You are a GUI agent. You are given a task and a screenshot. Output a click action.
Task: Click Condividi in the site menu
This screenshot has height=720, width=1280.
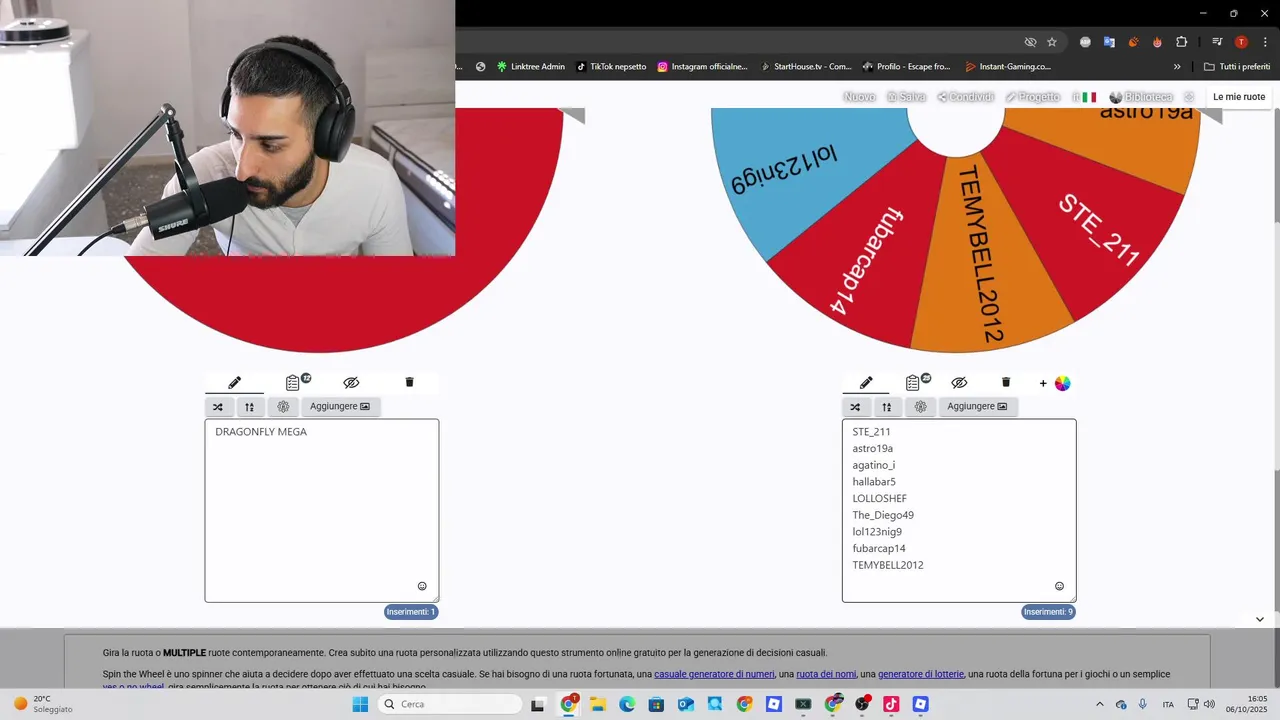[x=965, y=97]
